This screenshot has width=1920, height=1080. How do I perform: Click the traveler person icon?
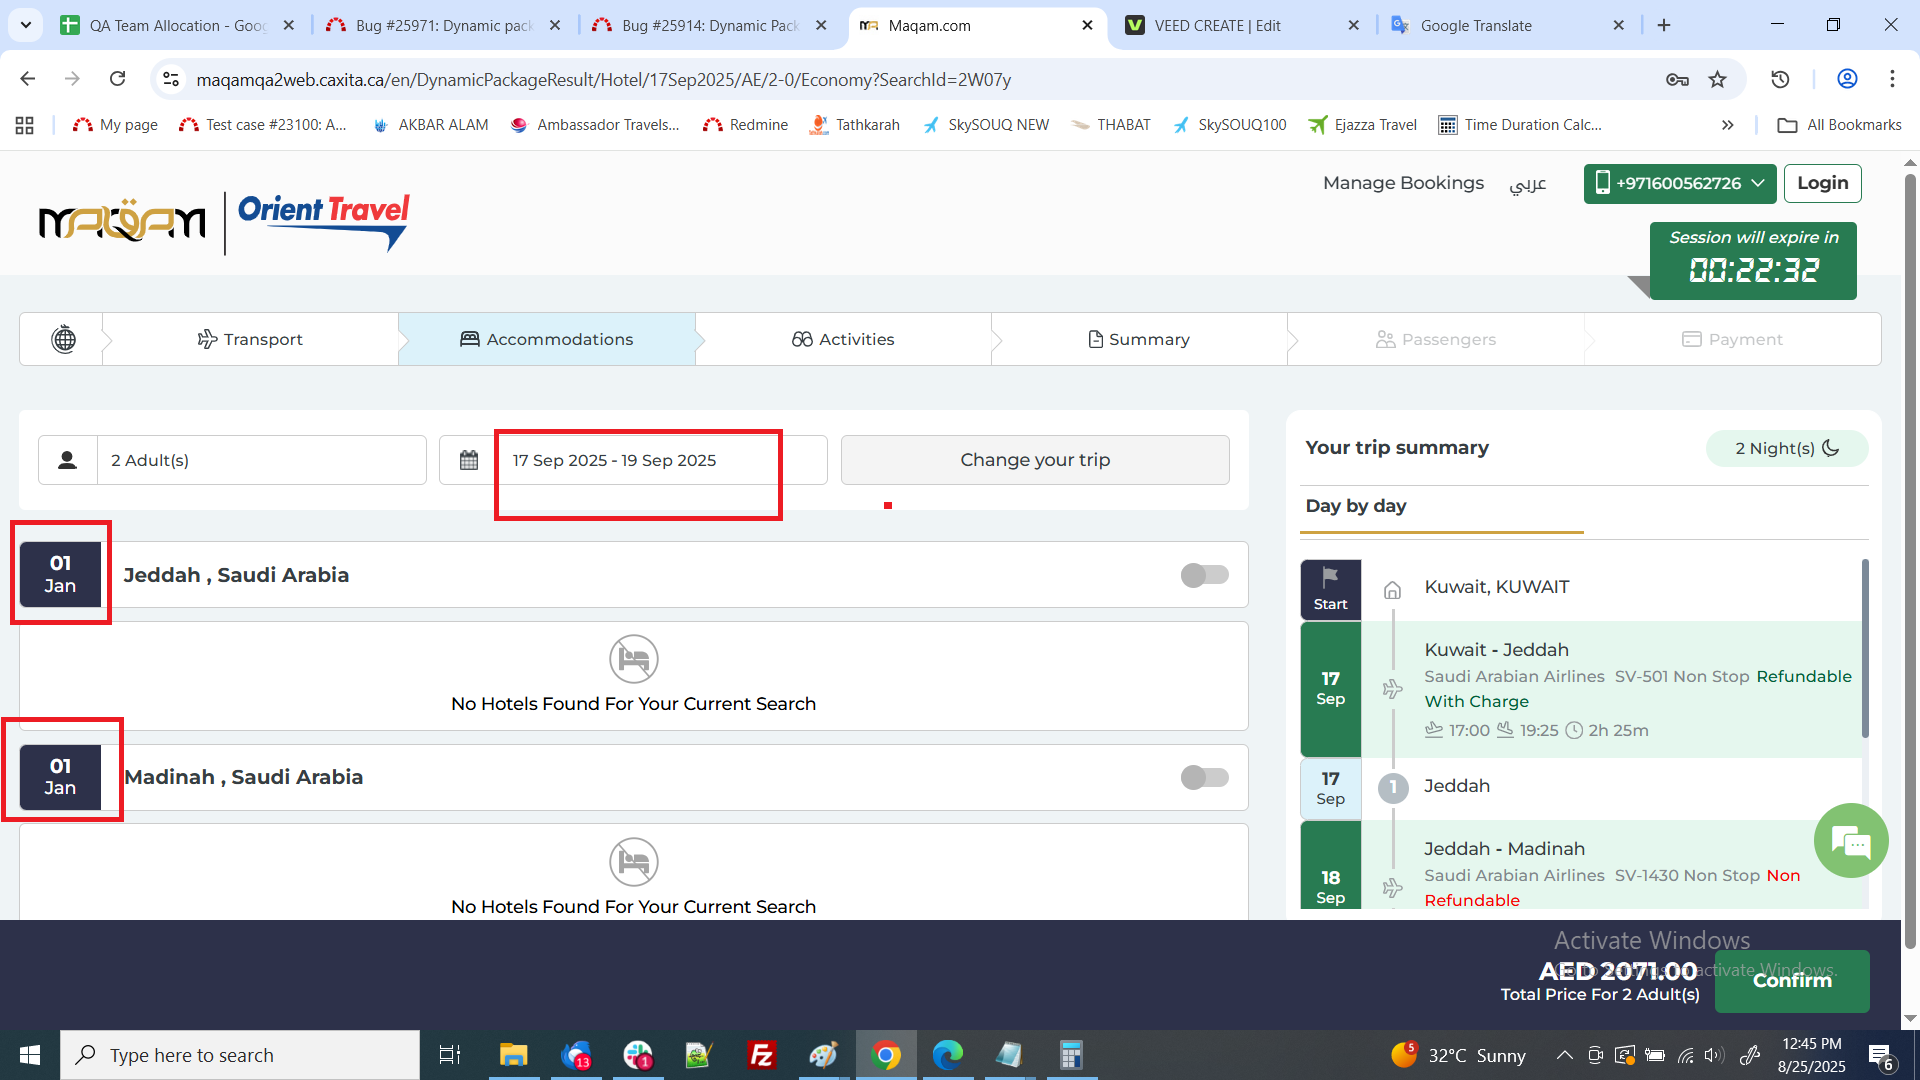[67, 460]
